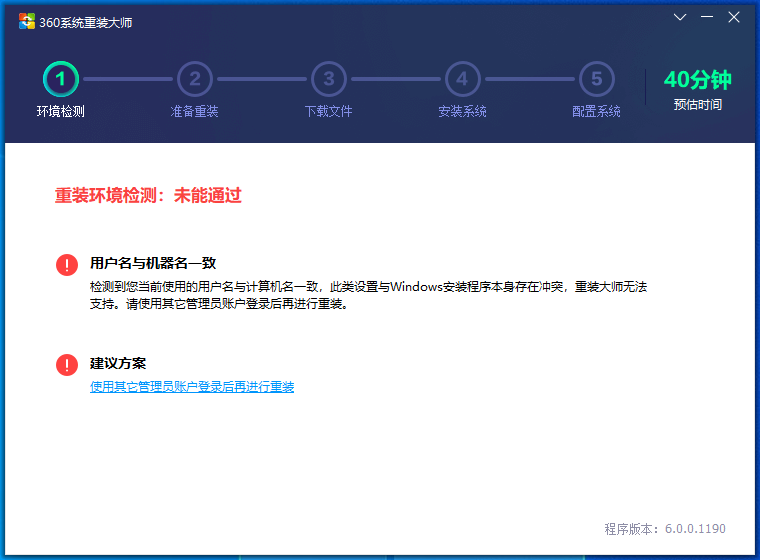Click the step 1 circle icon
This screenshot has width=760, height=560.
[x=61, y=78]
